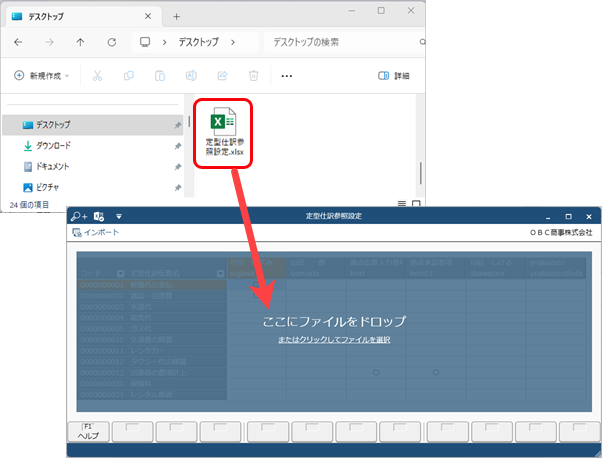Open the quick access toolbar dropdown arrow
The height and width of the screenshot is (458, 602).
(119, 217)
